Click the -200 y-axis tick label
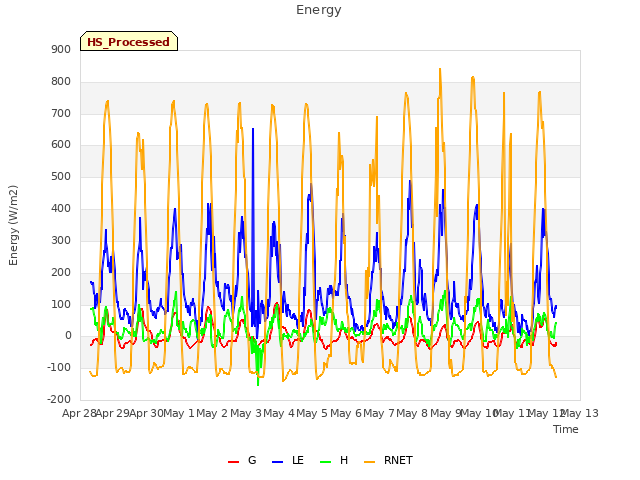The width and height of the screenshot is (640, 480). coord(59,399)
